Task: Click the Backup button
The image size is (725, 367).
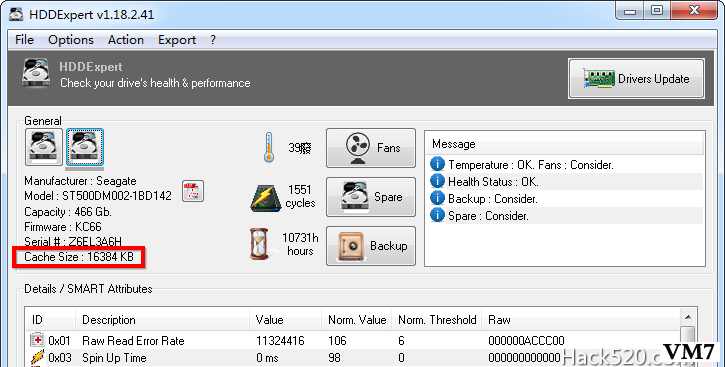Action: click(x=371, y=246)
